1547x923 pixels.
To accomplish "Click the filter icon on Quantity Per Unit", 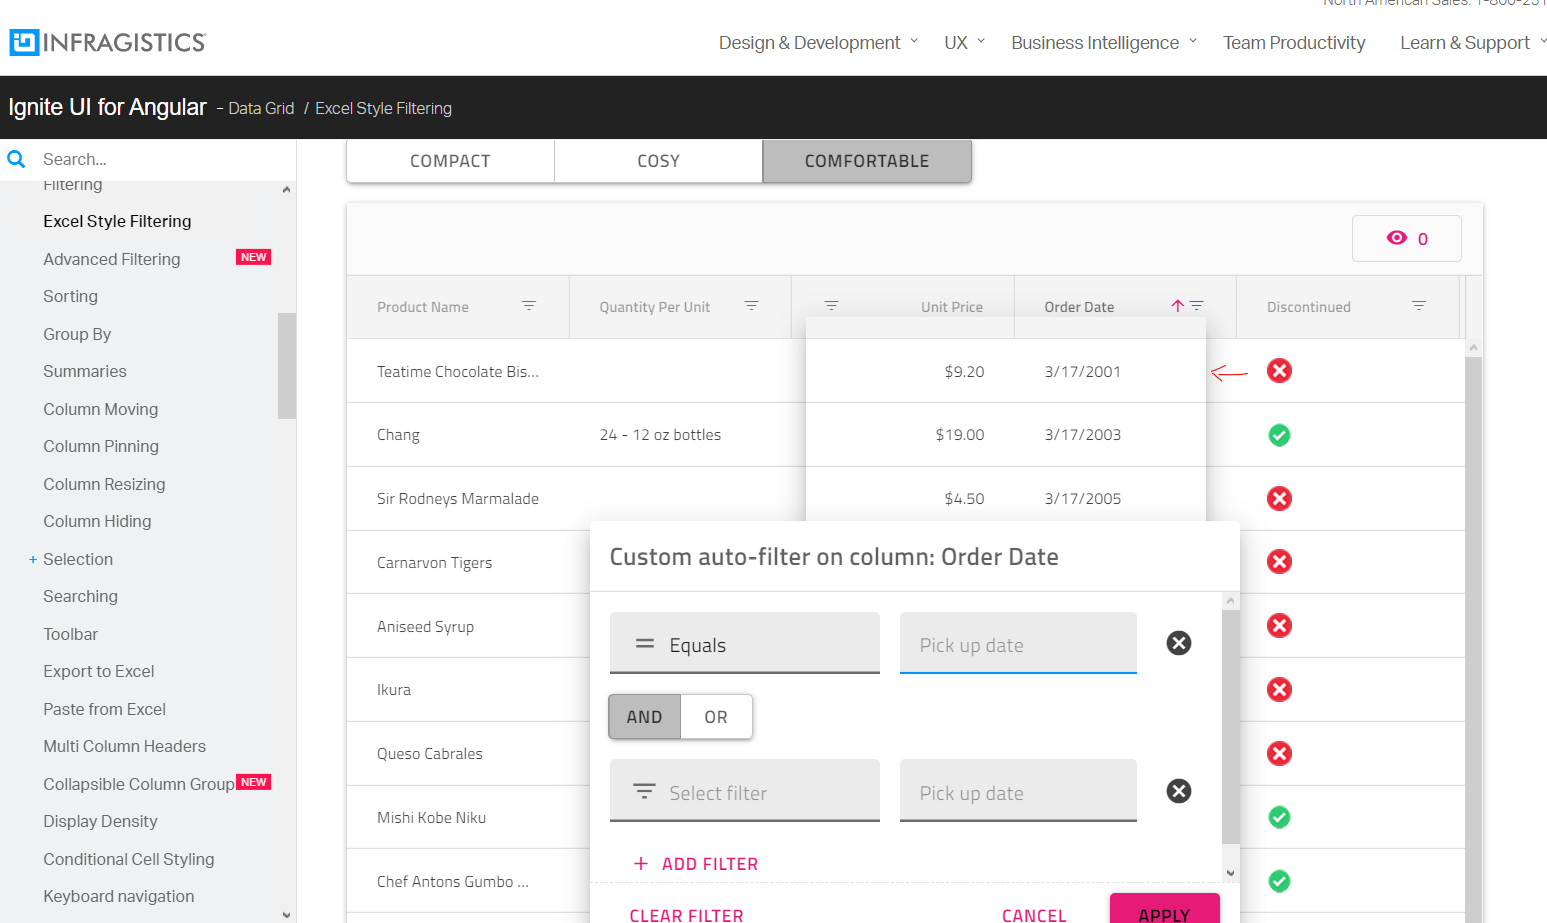I will coord(751,306).
